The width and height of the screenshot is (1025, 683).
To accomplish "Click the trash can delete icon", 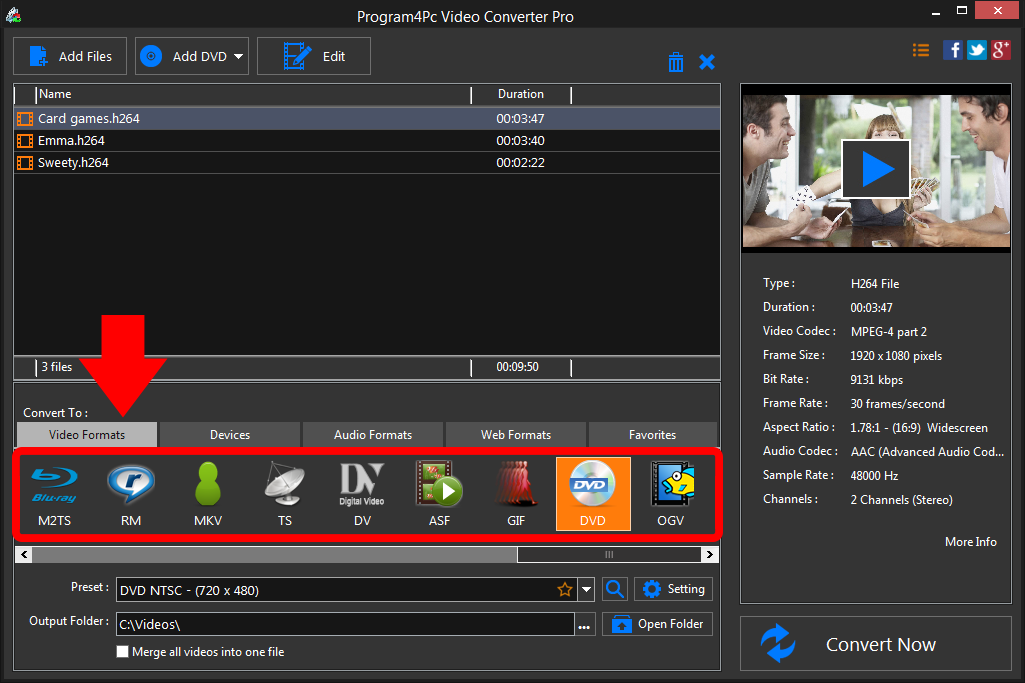I will (x=676, y=62).
